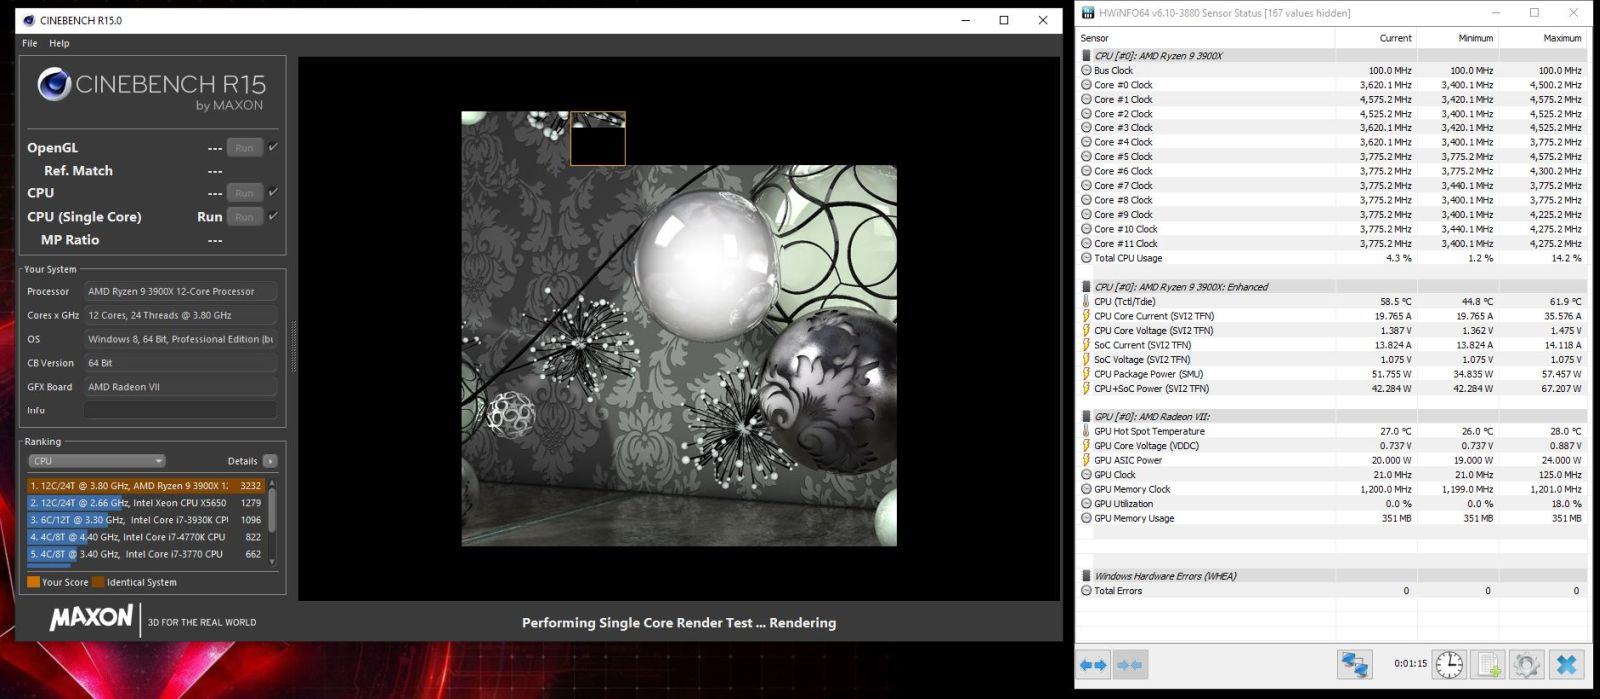The height and width of the screenshot is (699, 1600).
Task: Open the Help menu in Cinebench
Action: (59, 43)
